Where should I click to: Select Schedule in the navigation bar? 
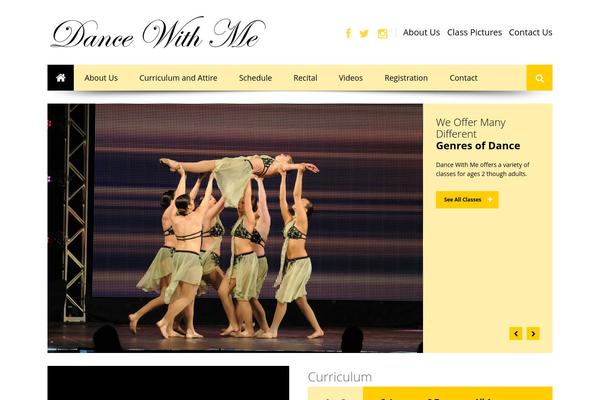(x=255, y=78)
